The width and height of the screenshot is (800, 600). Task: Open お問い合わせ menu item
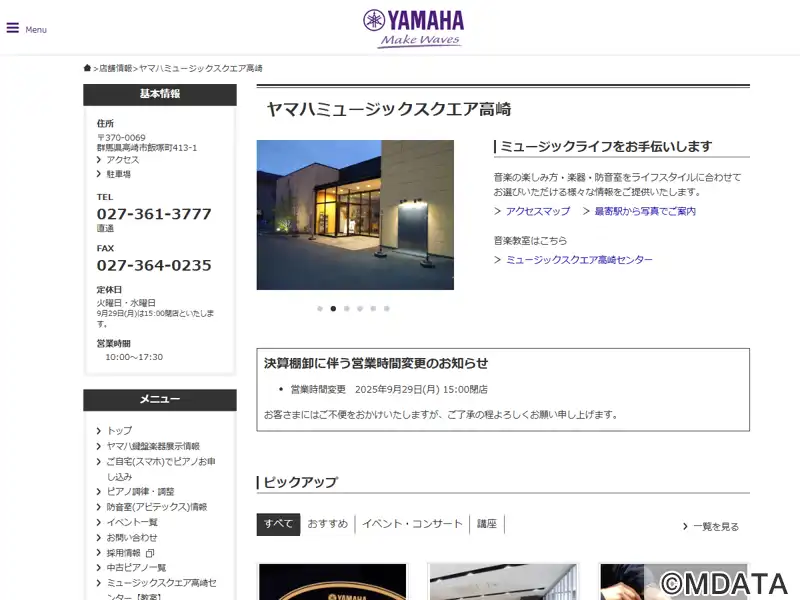(132, 537)
